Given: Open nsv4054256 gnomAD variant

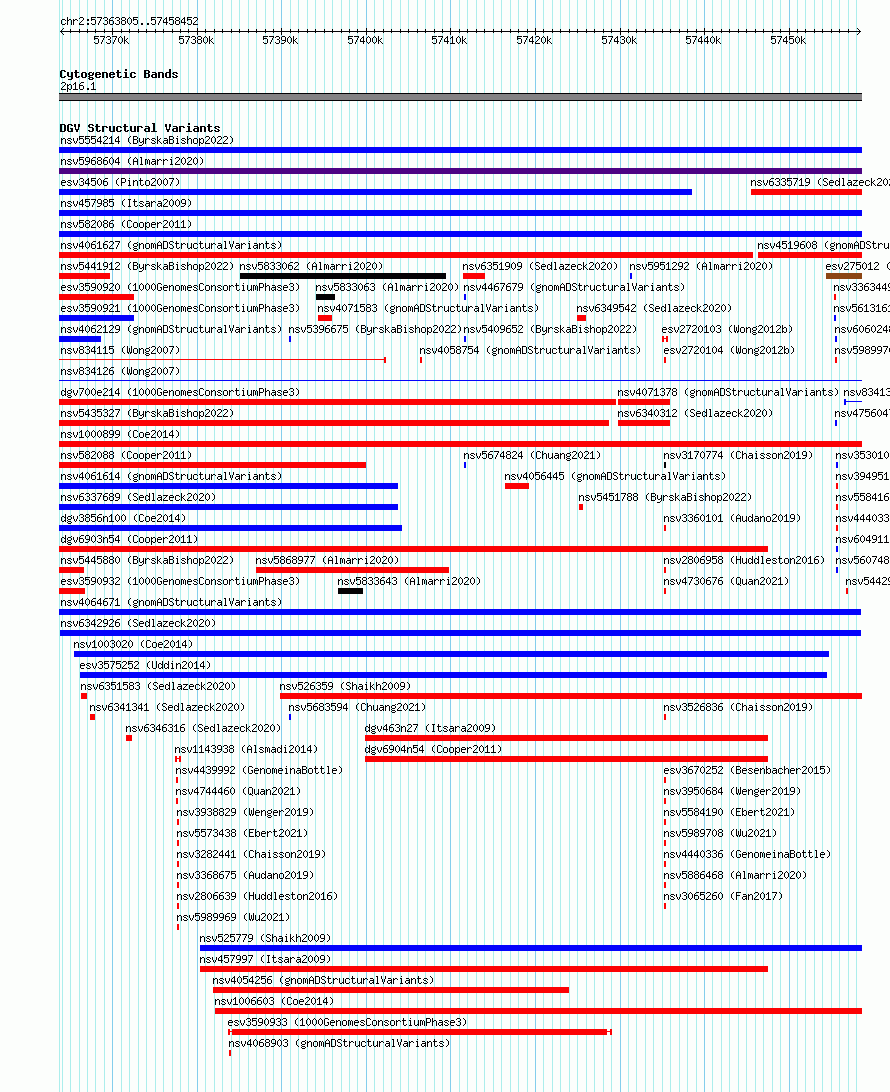Looking at the screenshot, I should point(323,980).
